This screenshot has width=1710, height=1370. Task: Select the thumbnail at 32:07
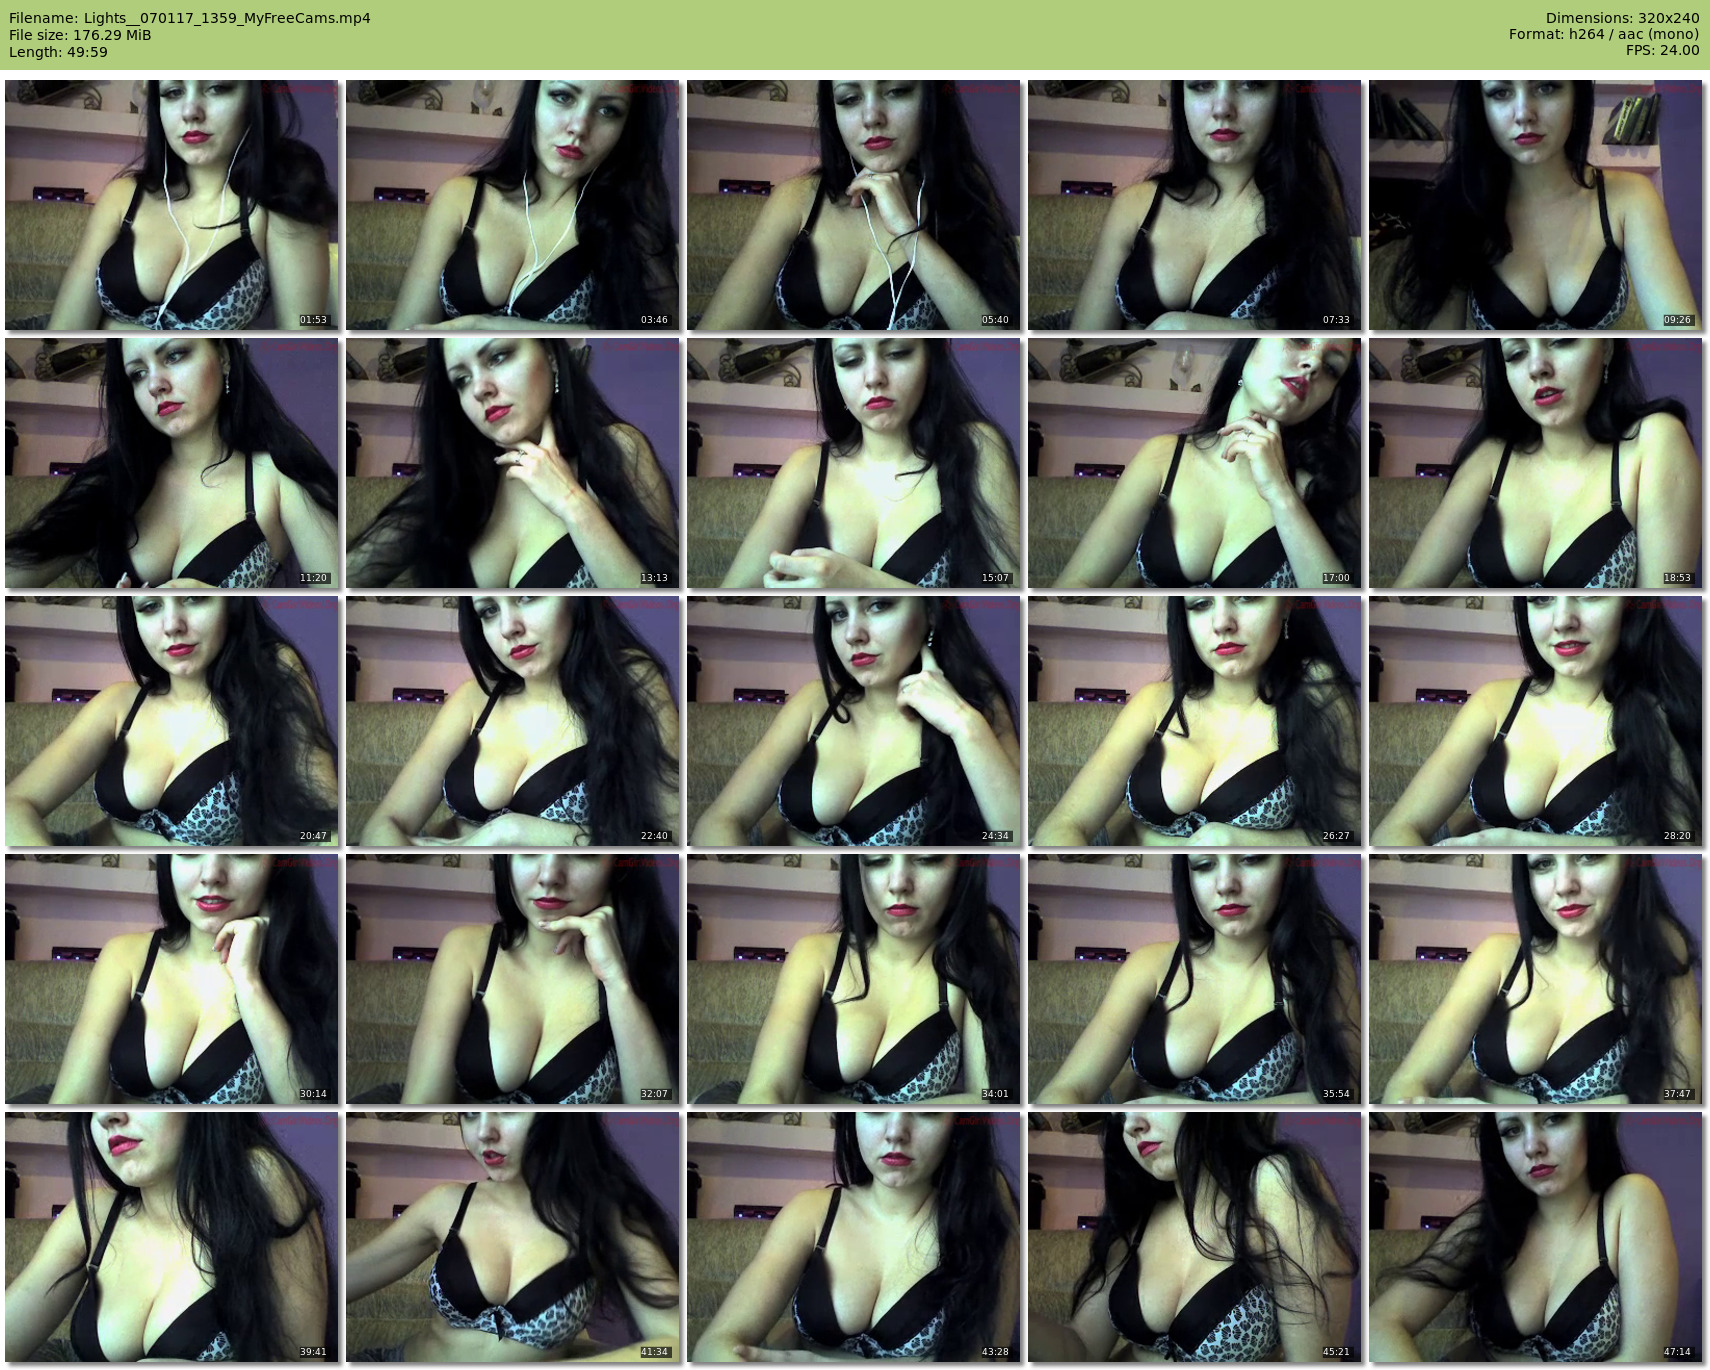pyautogui.click(x=512, y=979)
